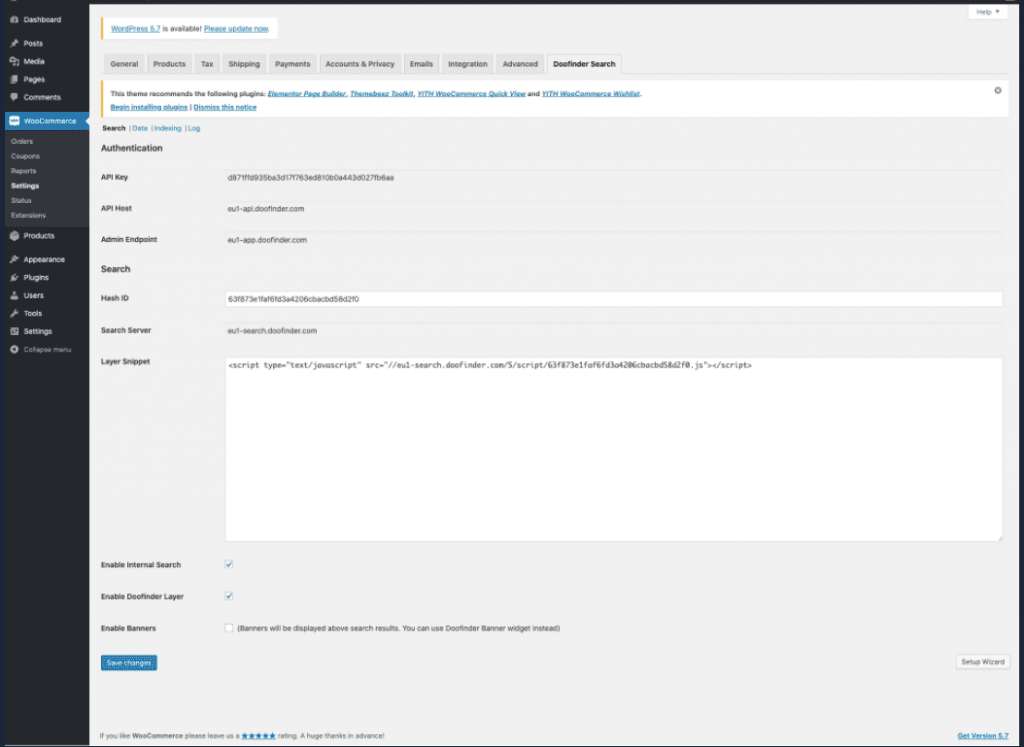This screenshot has width=1024, height=747.
Task: Open the Payments settings tab
Action: pos(292,64)
